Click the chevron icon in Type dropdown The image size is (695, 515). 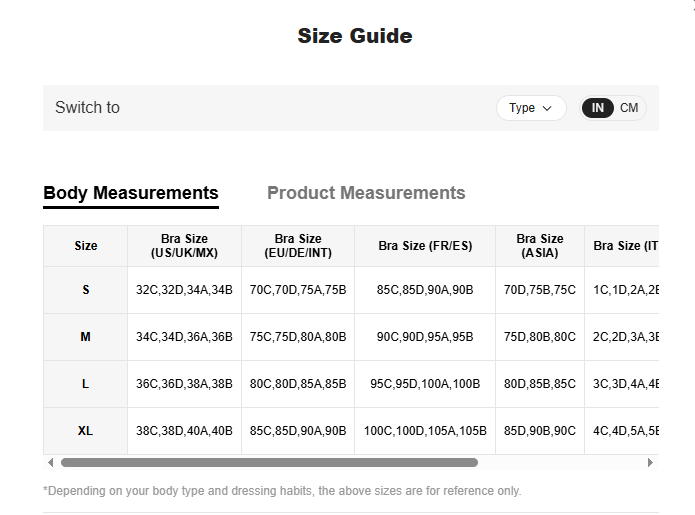(x=547, y=108)
